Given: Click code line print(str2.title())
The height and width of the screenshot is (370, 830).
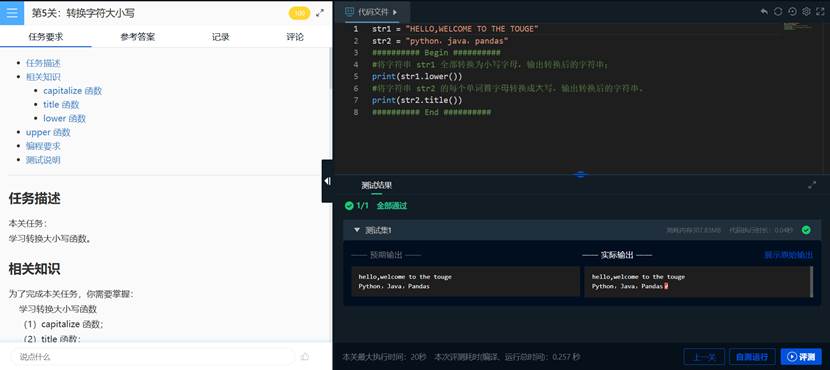Looking at the screenshot, I should (x=417, y=100).
